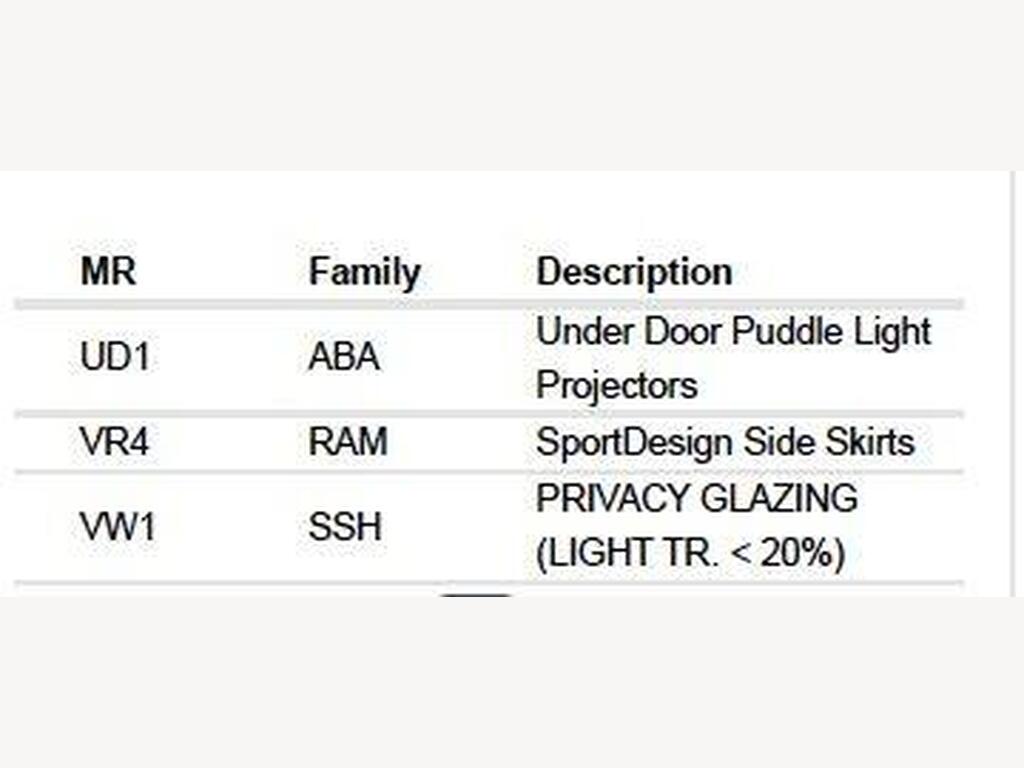
Task: Click the word Projectors in the description
Action: pos(616,385)
